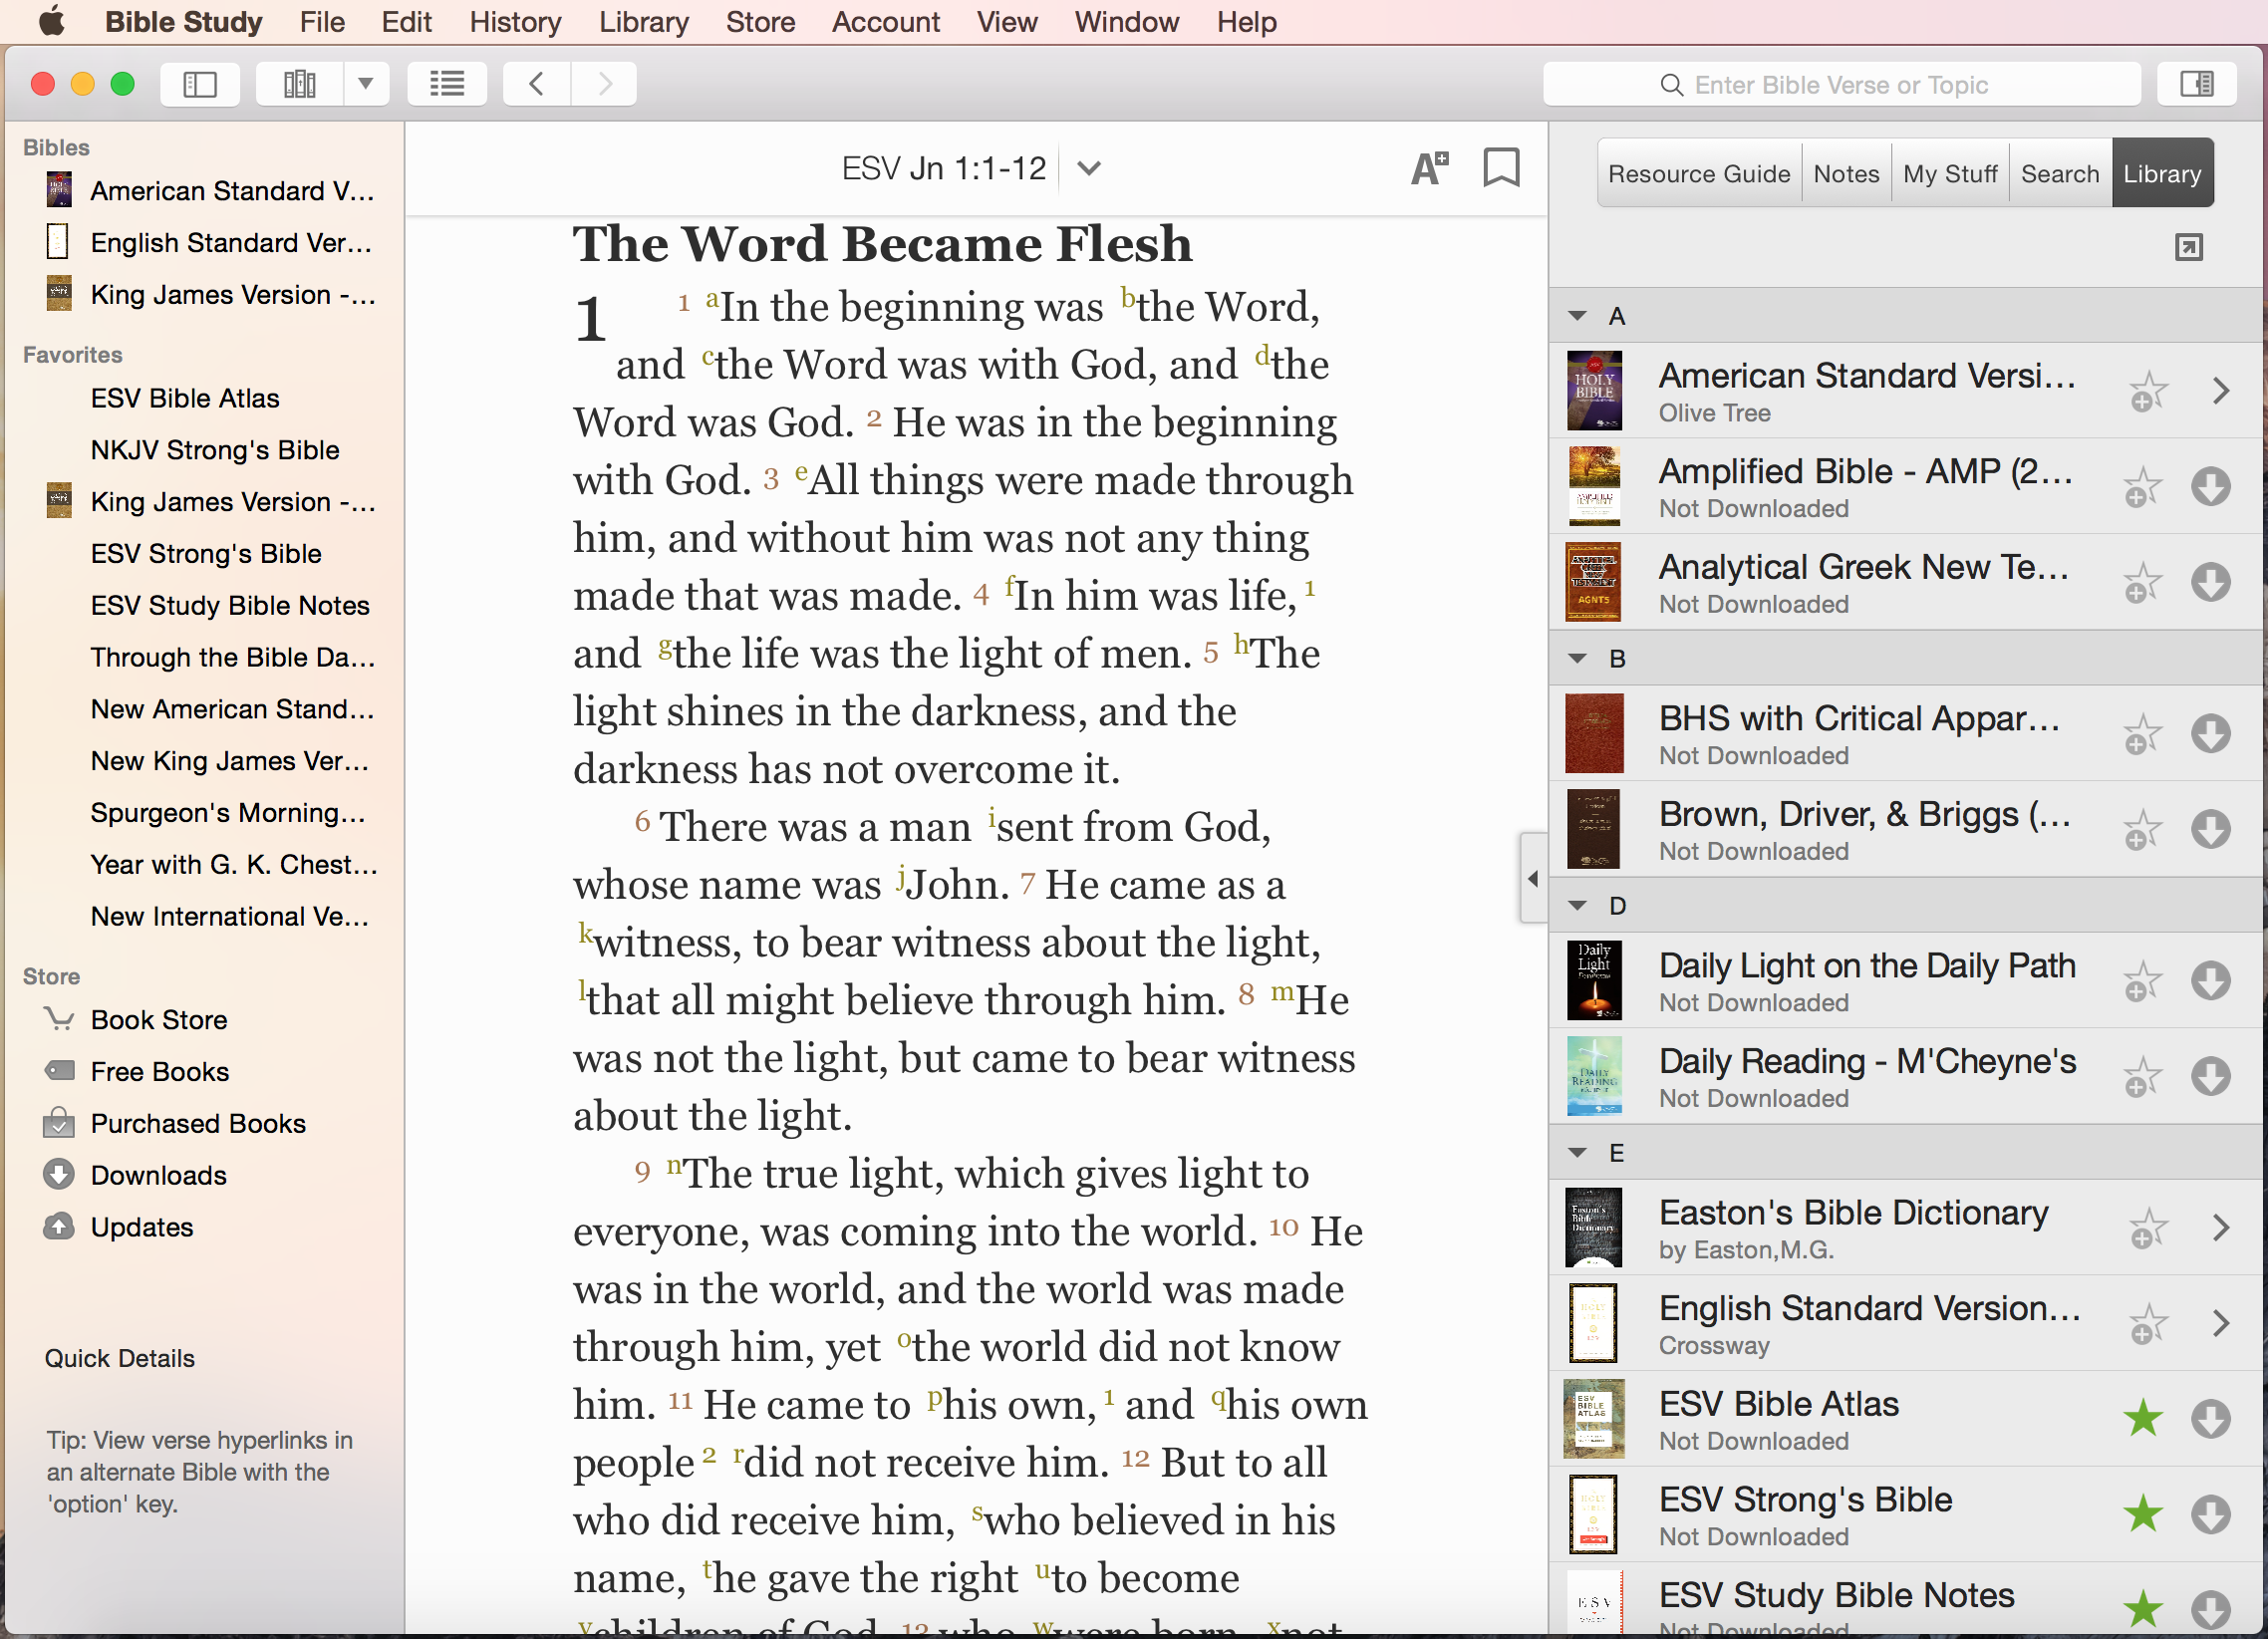Toggle the left sidebar panel icon
The width and height of the screenshot is (2268, 1639).
coord(200,84)
